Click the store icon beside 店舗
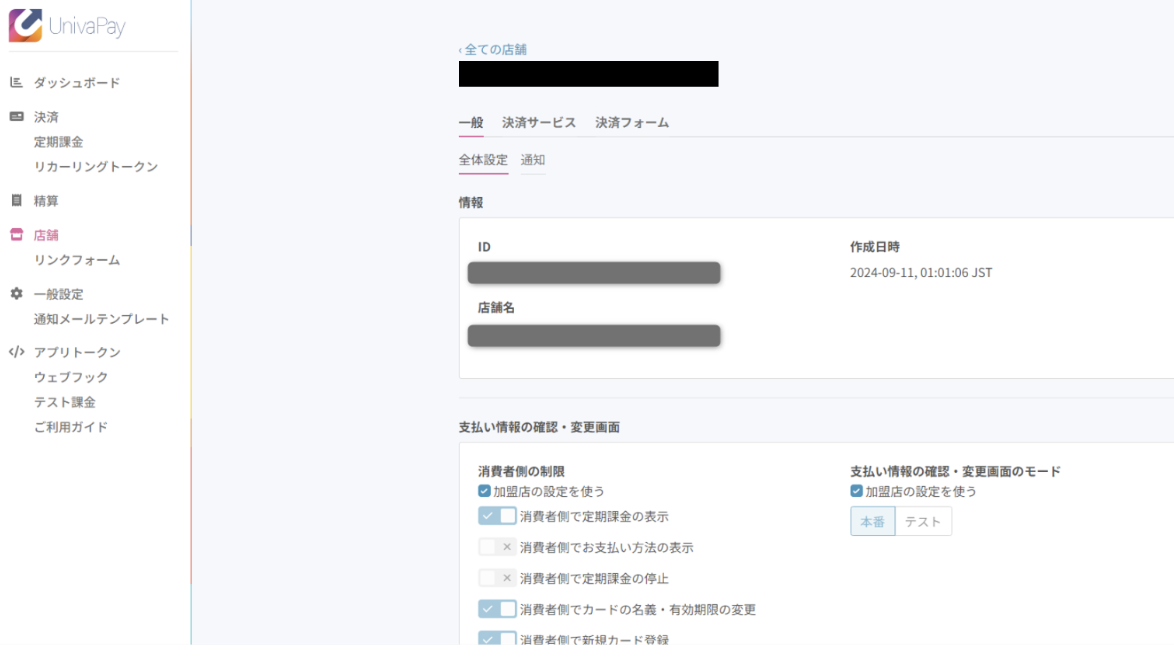Screen dimensions: 1174x664 pos(16,235)
